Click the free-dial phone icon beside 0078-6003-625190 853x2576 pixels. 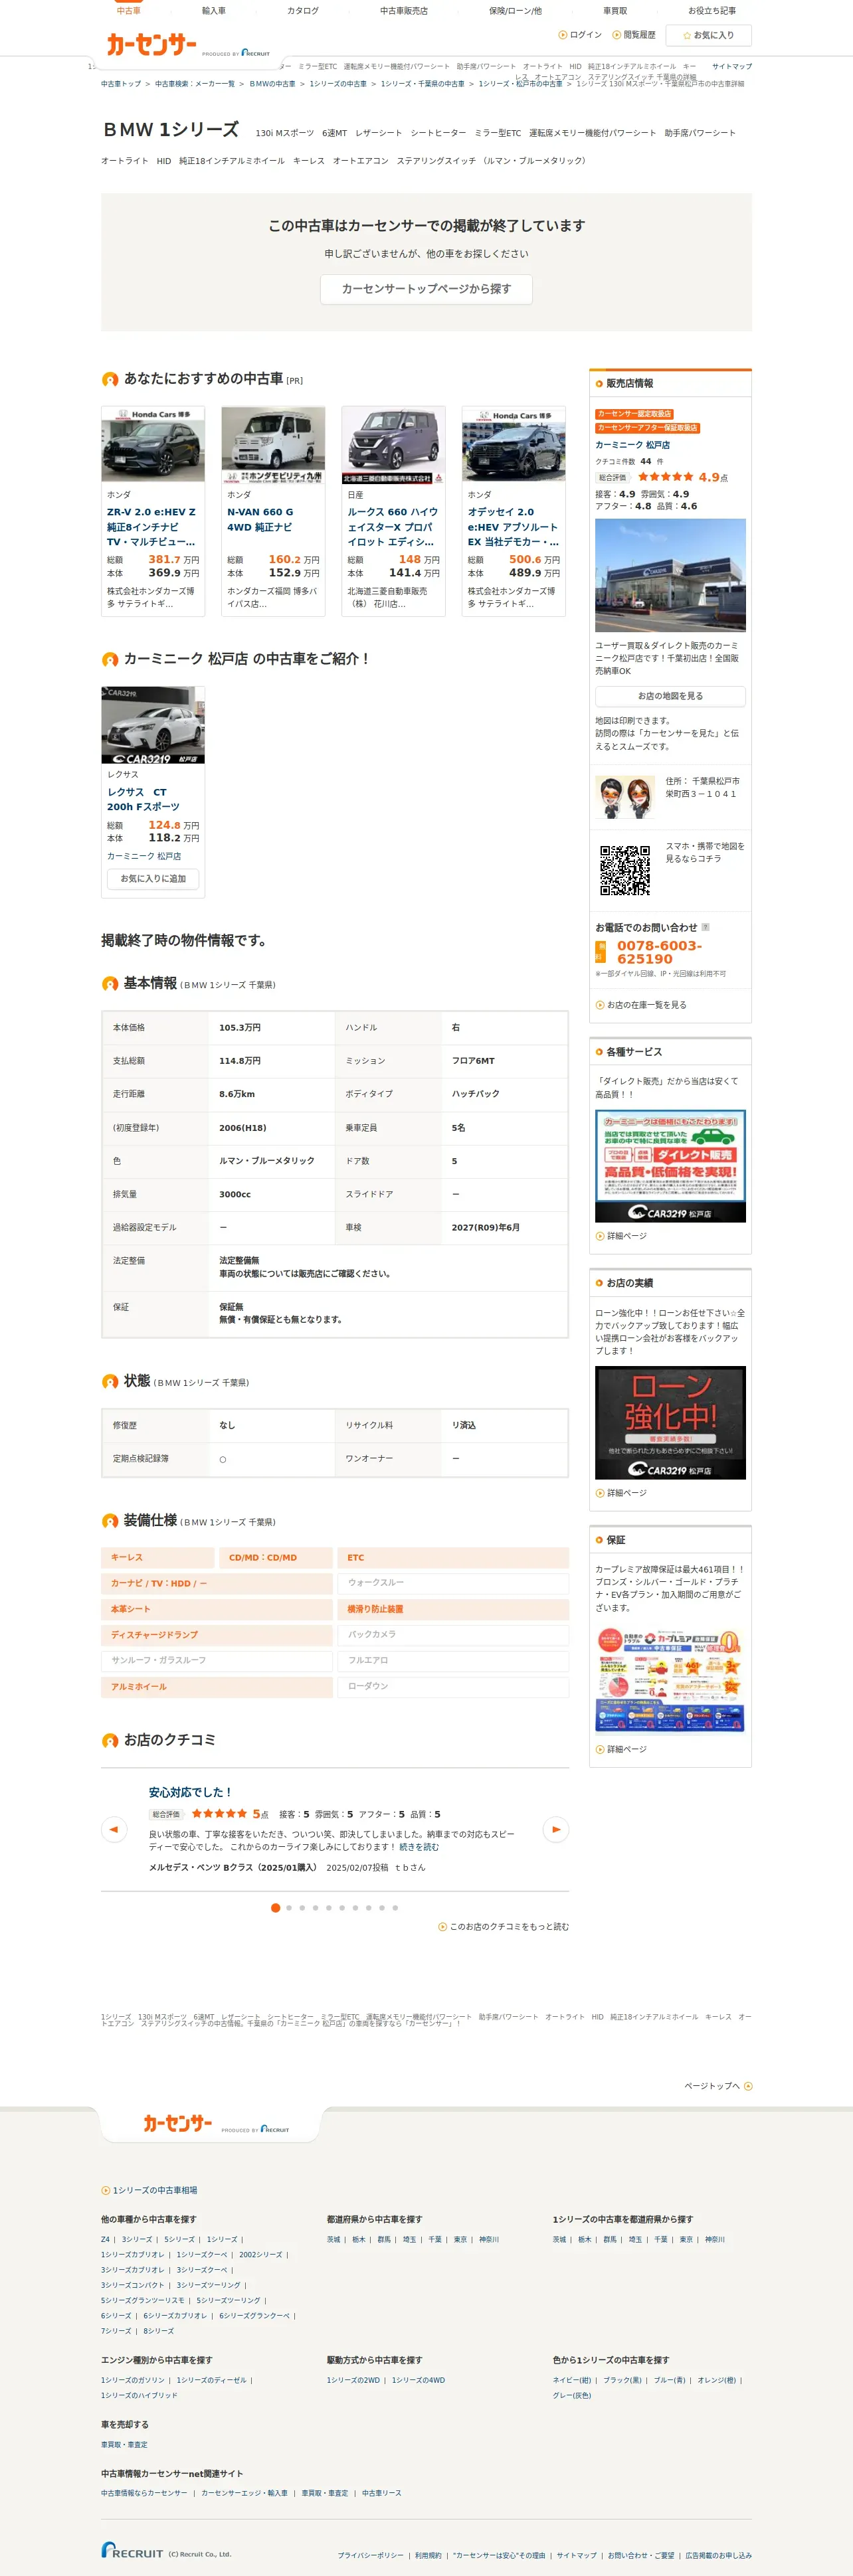coord(600,952)
